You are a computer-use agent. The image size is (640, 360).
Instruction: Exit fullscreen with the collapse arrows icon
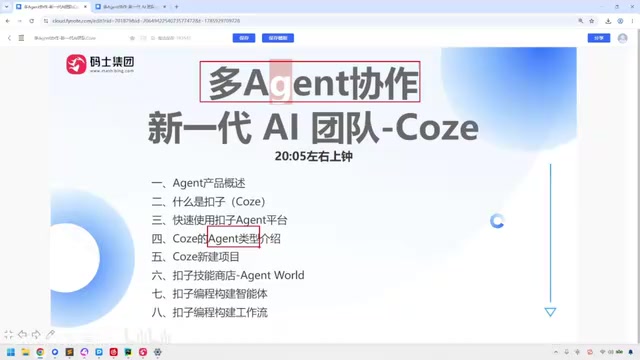(9, 335)
